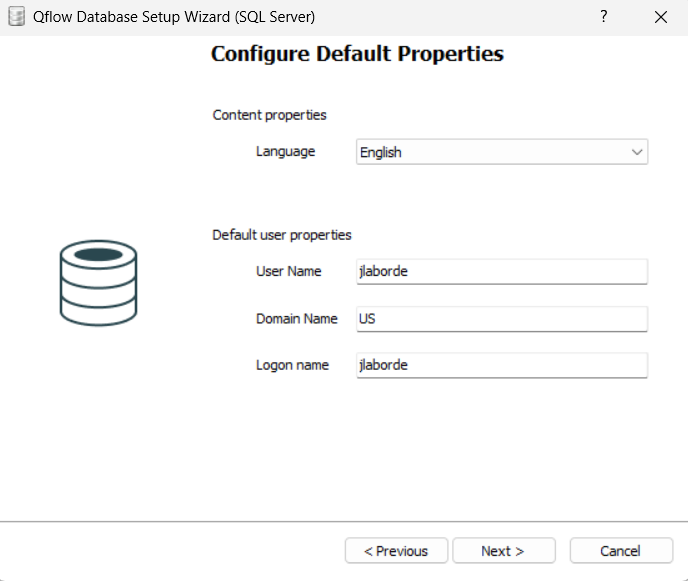Focus the Logon name input field
Viewport: 688px width, 581px height.
(502, 365)
